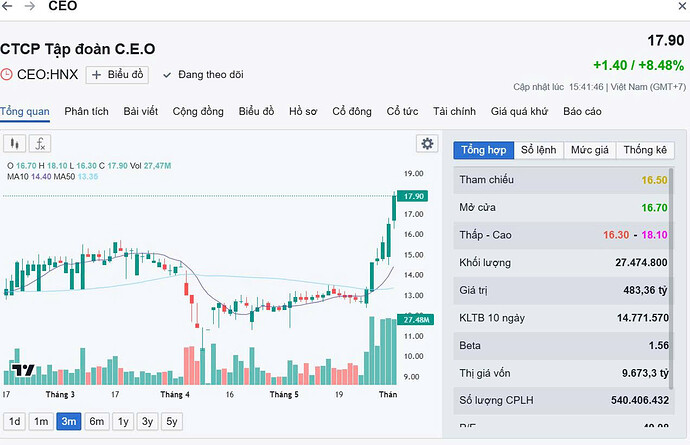Click the 17.90 current price label on axis

point(412,196)
